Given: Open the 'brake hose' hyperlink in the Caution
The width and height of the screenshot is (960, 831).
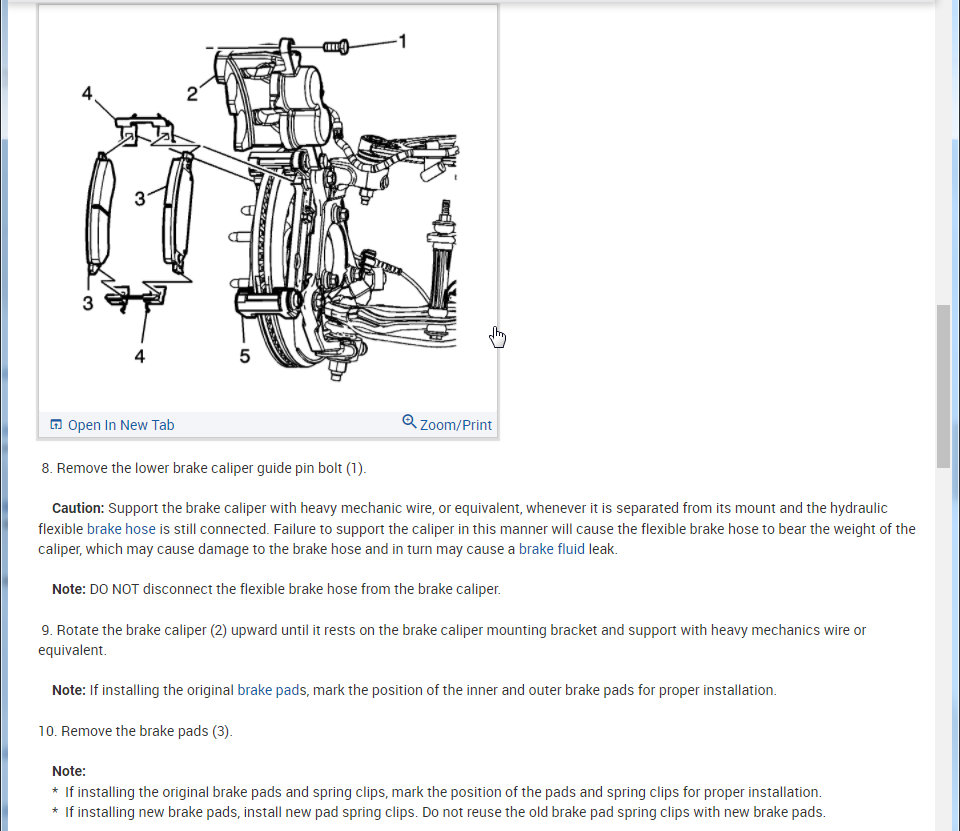Looking at the screenshot, I should coord(121,529).
